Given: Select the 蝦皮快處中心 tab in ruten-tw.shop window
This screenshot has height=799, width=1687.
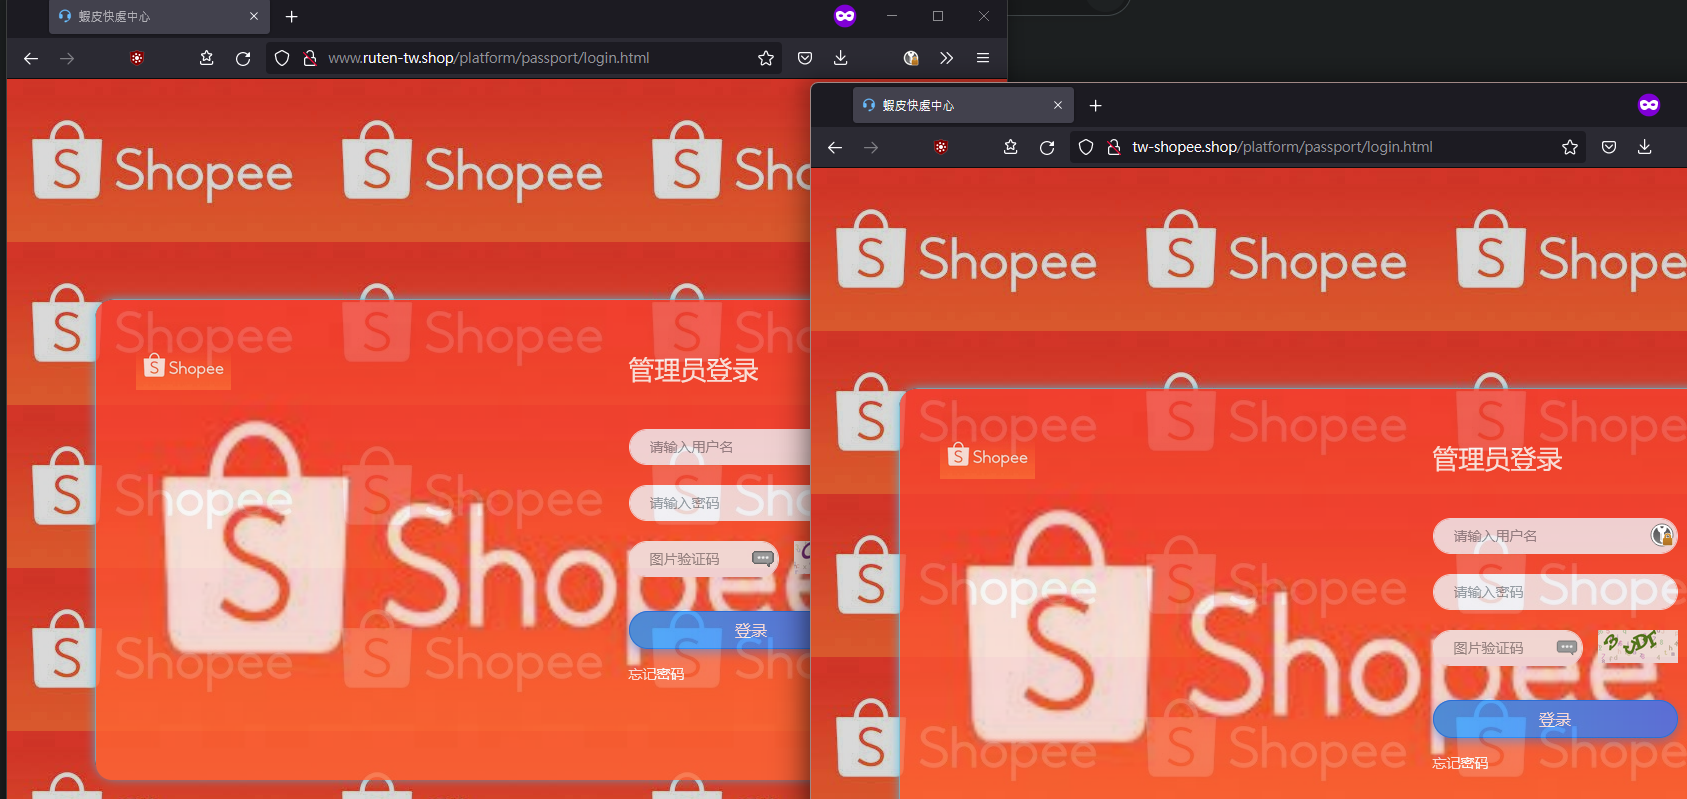Looking at the screenshot, I should point(159,16).
